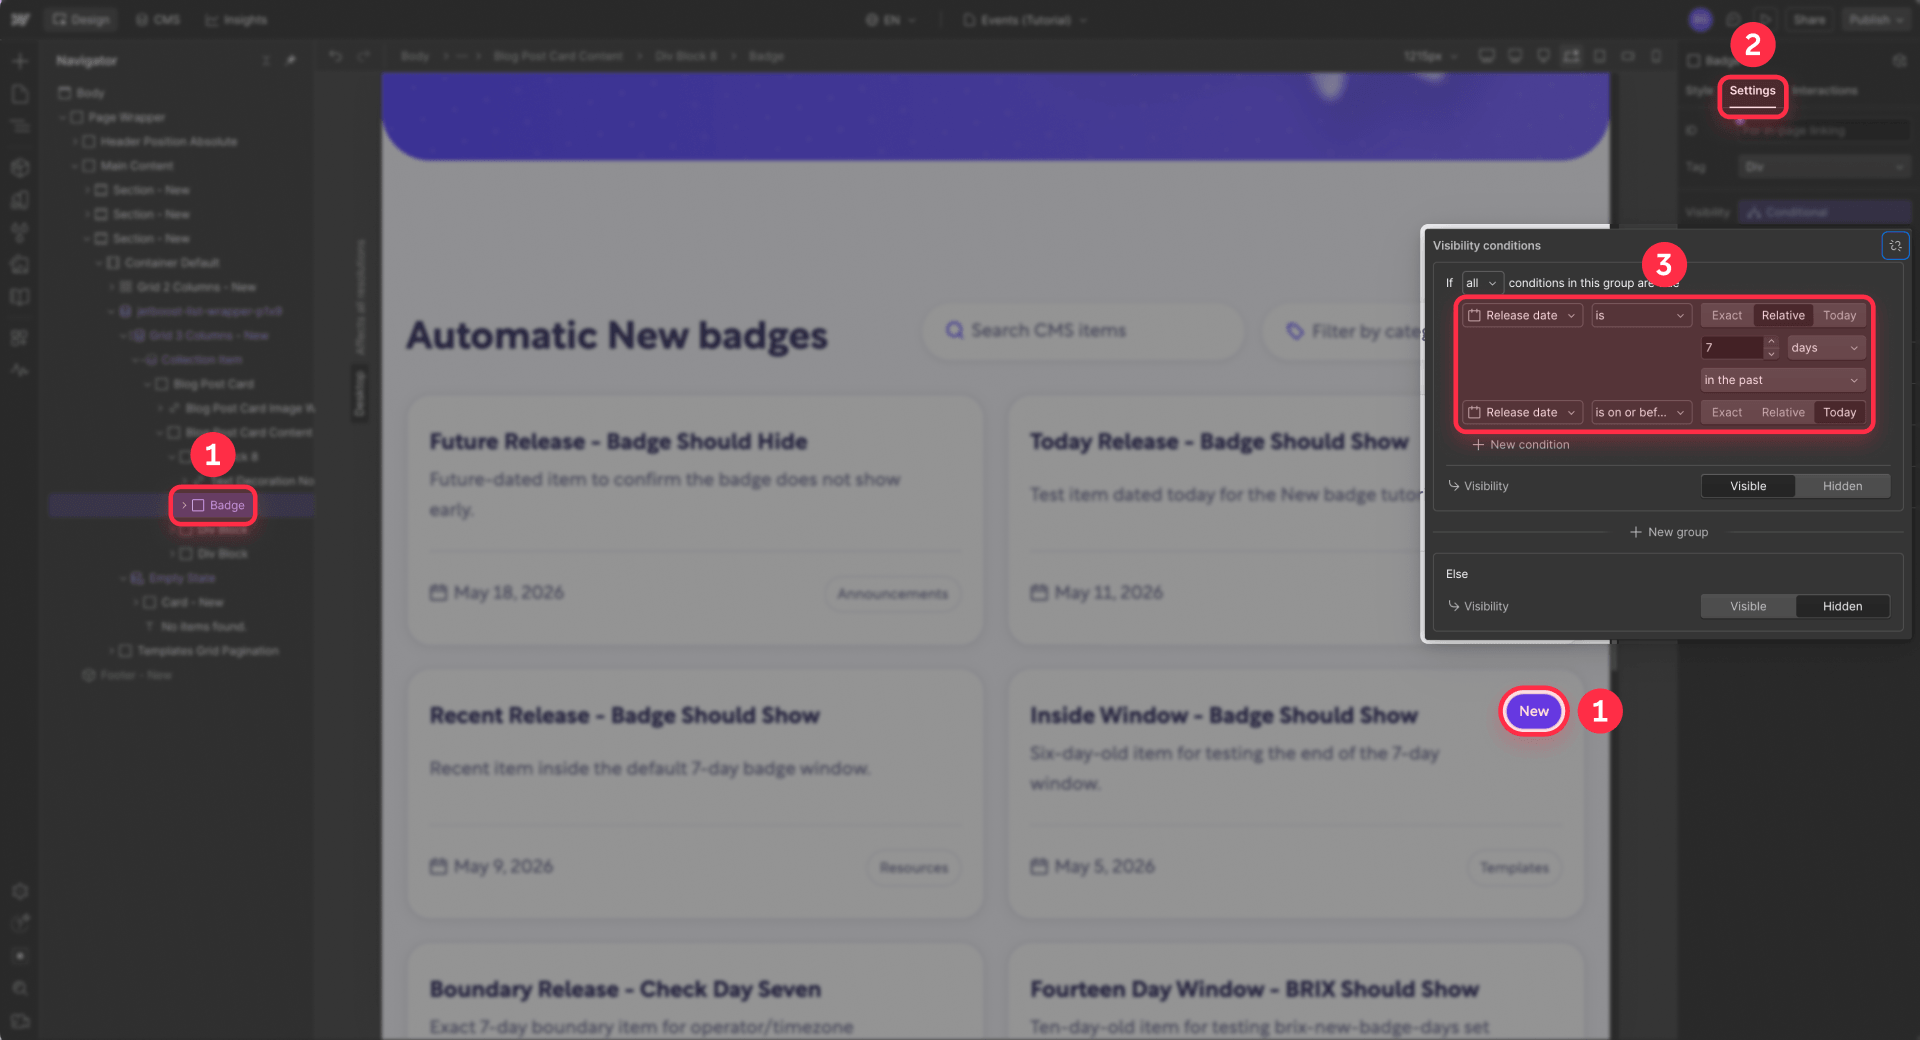Increment the days value with up arrow
Viewport: 1920px width, 1040px height.
tap(1771, 342)
